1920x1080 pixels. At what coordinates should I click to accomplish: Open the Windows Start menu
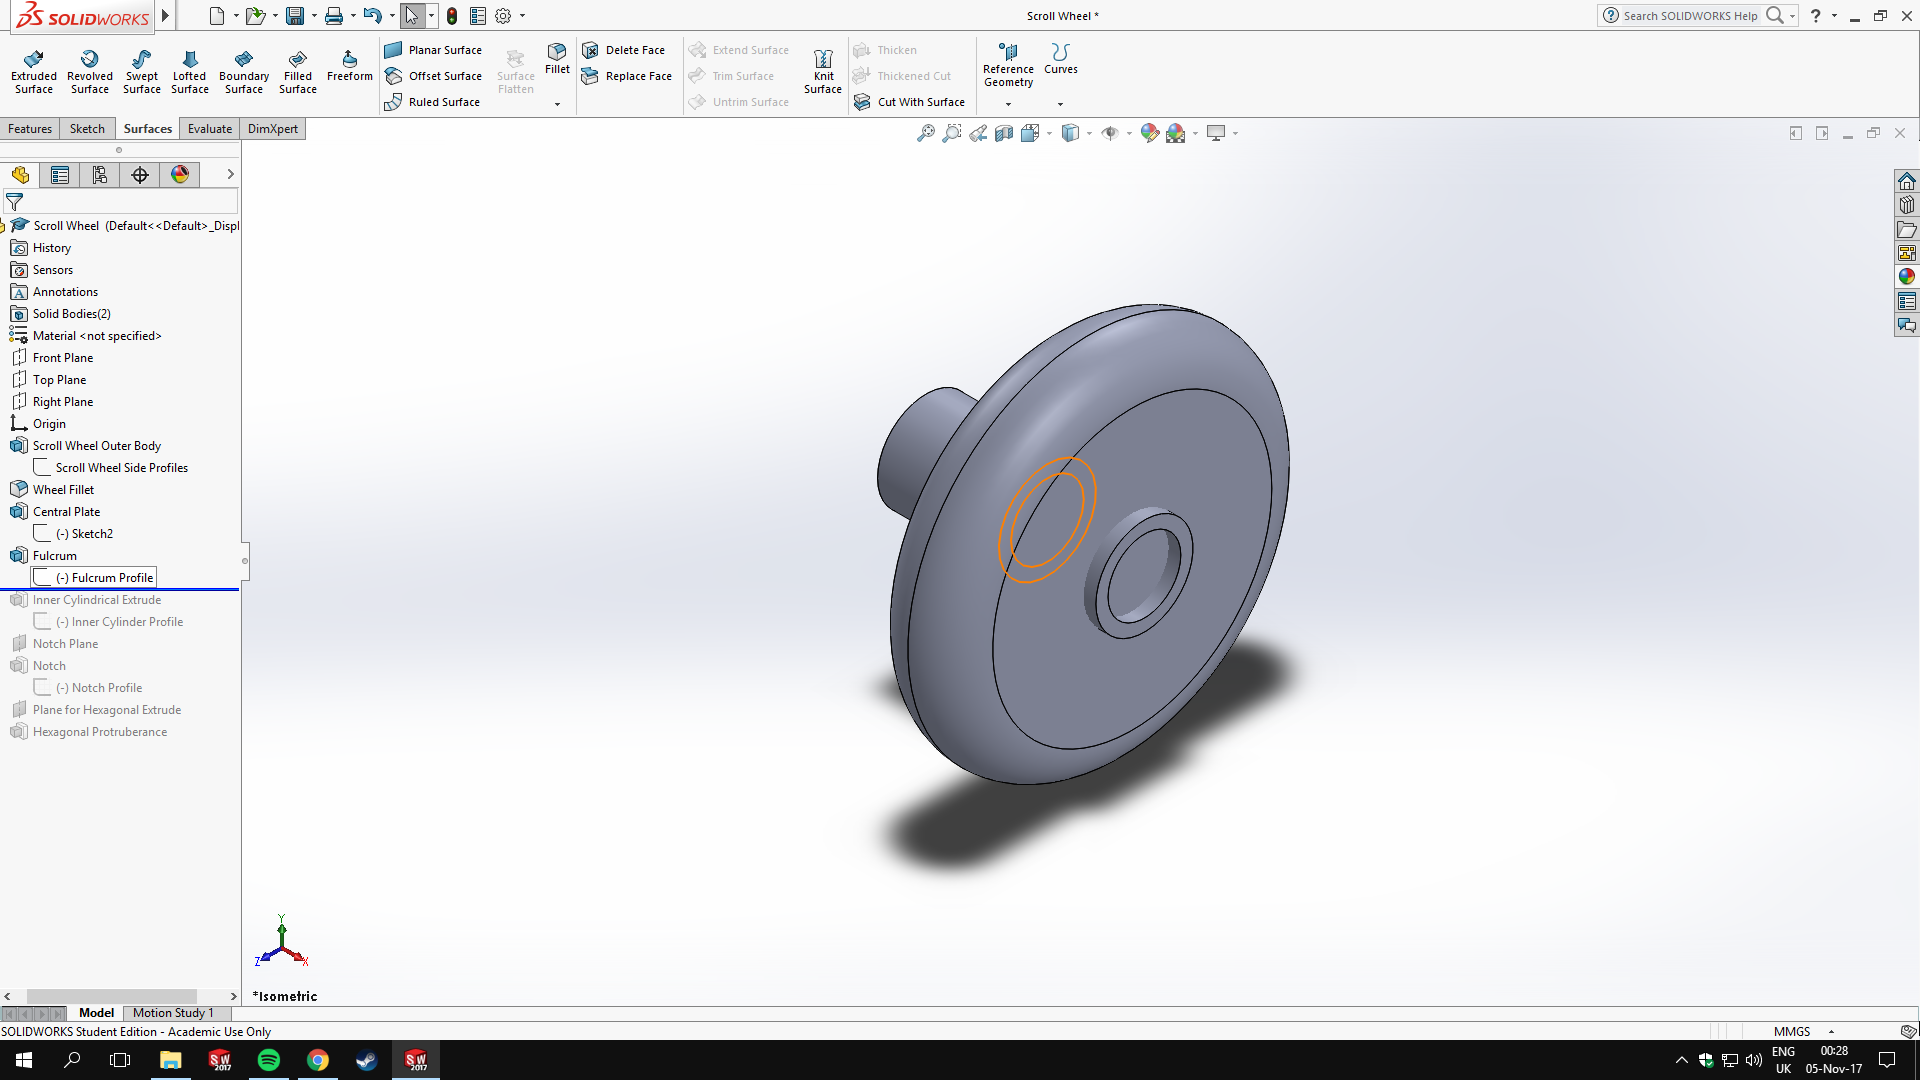tap(24, 1060)
